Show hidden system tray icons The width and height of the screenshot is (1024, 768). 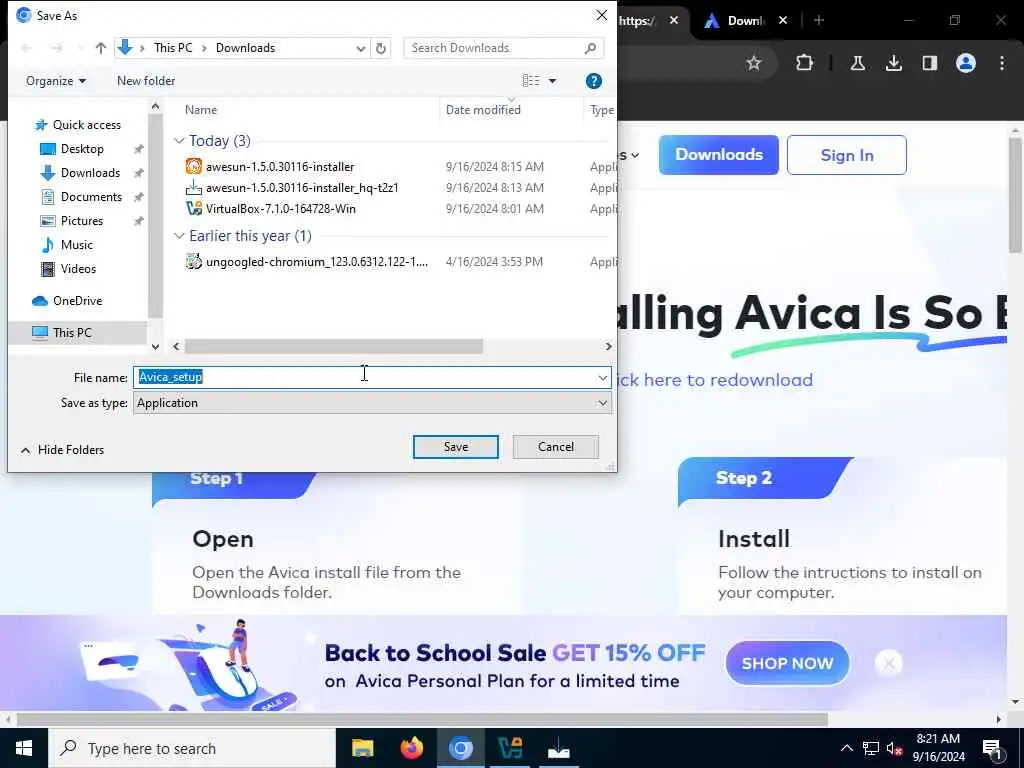tap(846, 748)
